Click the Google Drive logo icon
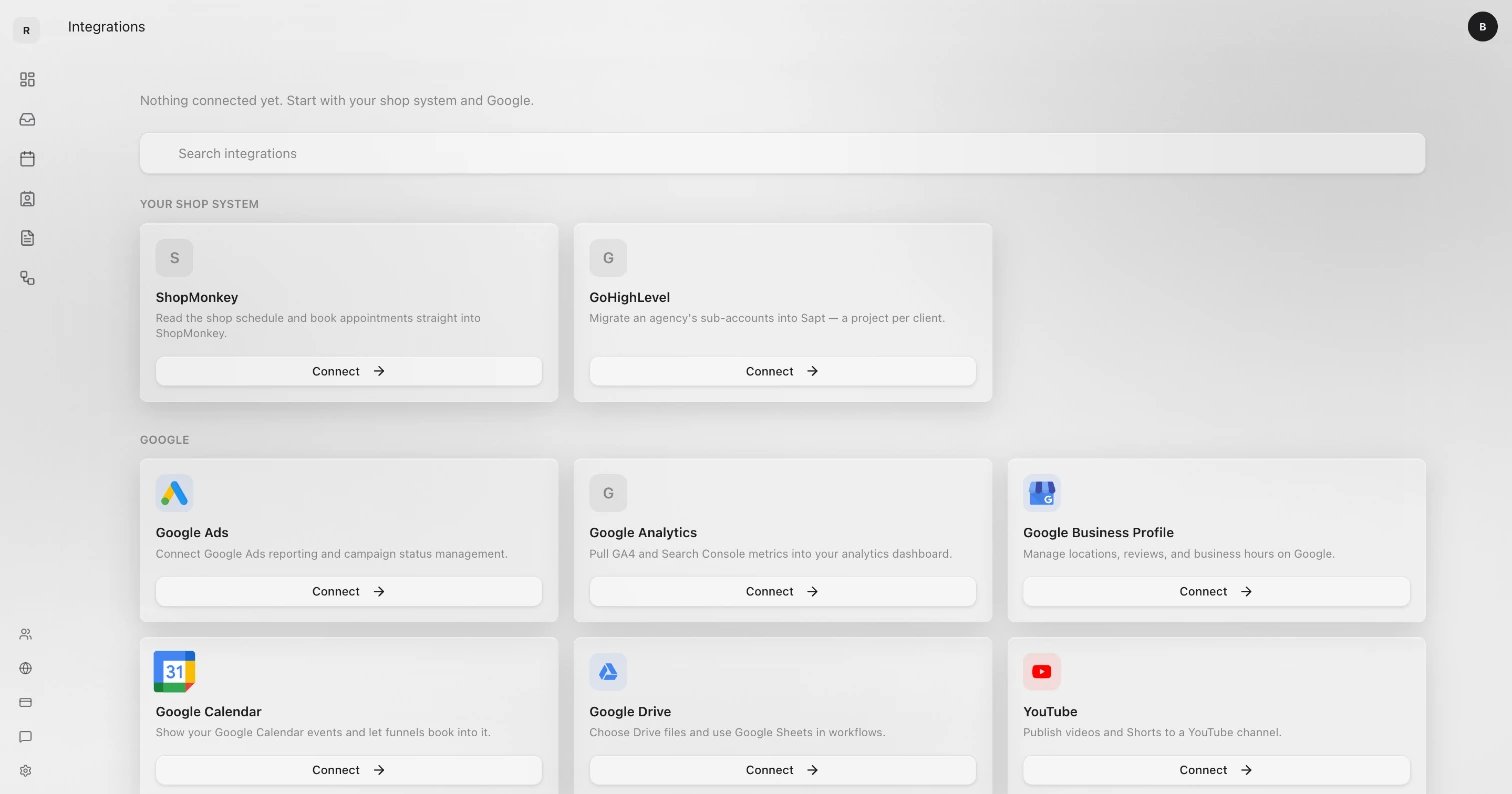 click(608, 672)
